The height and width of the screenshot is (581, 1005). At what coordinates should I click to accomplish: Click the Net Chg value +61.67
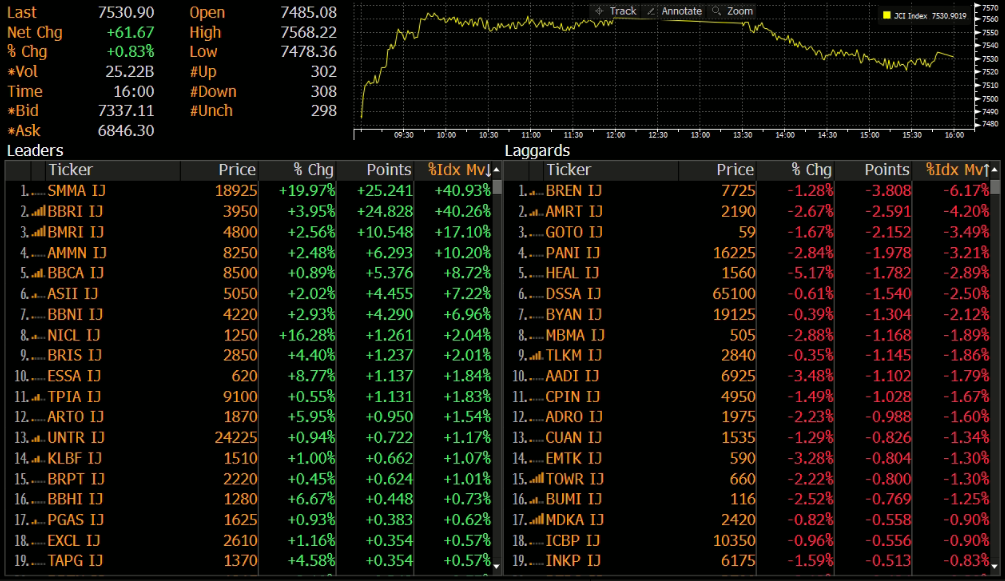pos(130,32)
